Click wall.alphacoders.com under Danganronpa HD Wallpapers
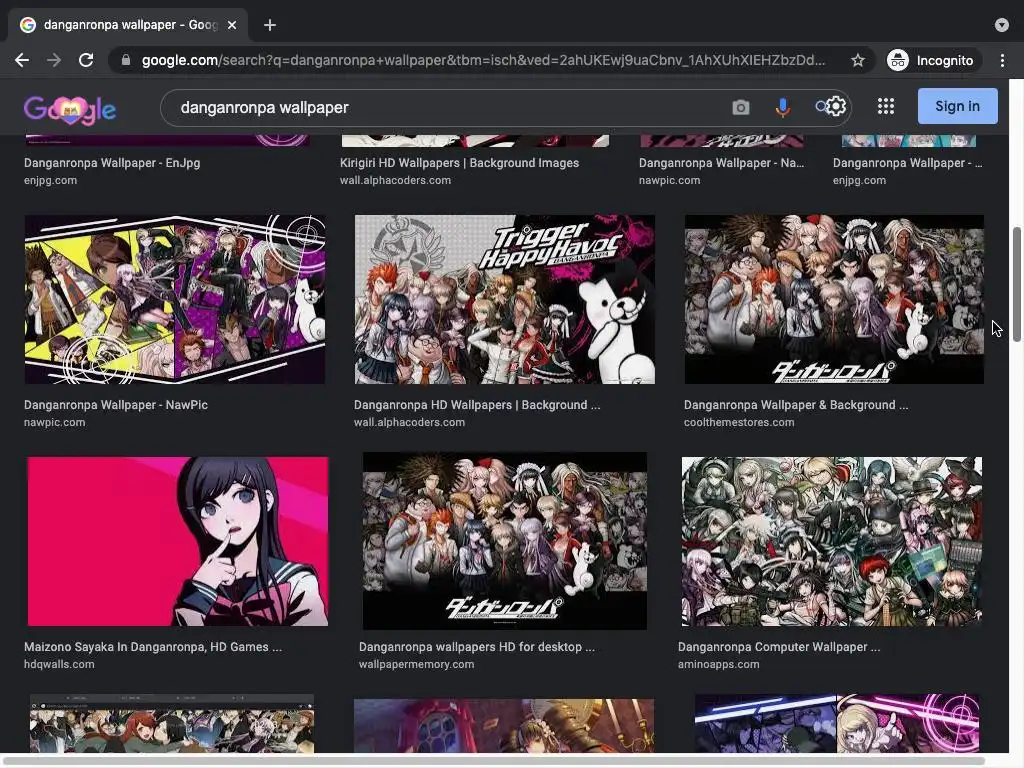The image size is (1024, 768). (409, 423)
